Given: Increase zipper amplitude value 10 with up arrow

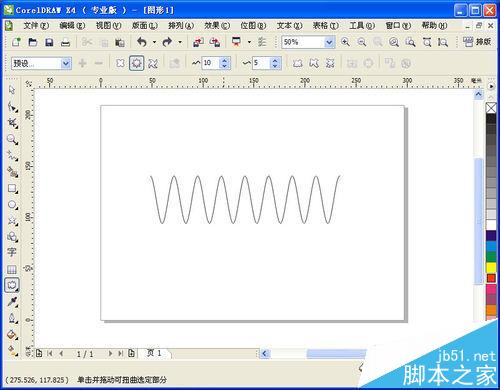Looking at the screenshot, I should 225,60.
